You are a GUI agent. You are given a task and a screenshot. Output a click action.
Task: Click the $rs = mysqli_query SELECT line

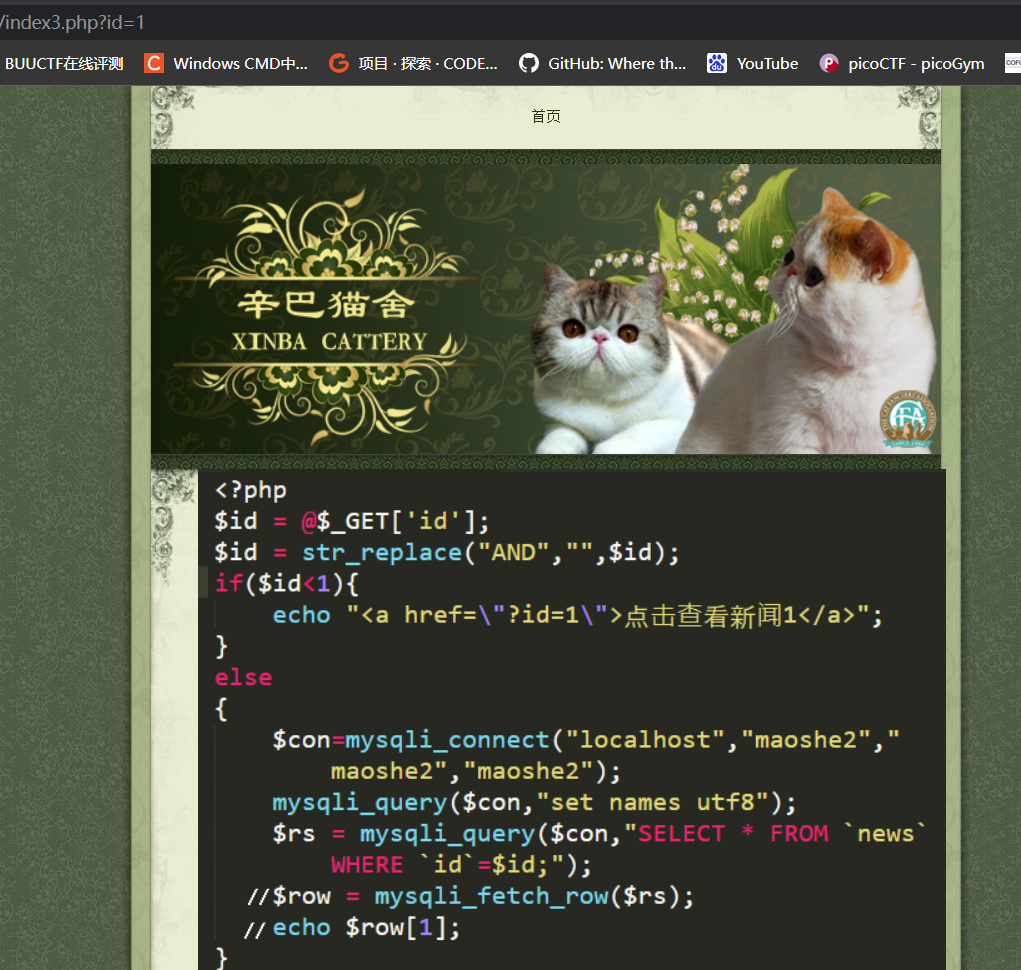(x=599, y=833)
